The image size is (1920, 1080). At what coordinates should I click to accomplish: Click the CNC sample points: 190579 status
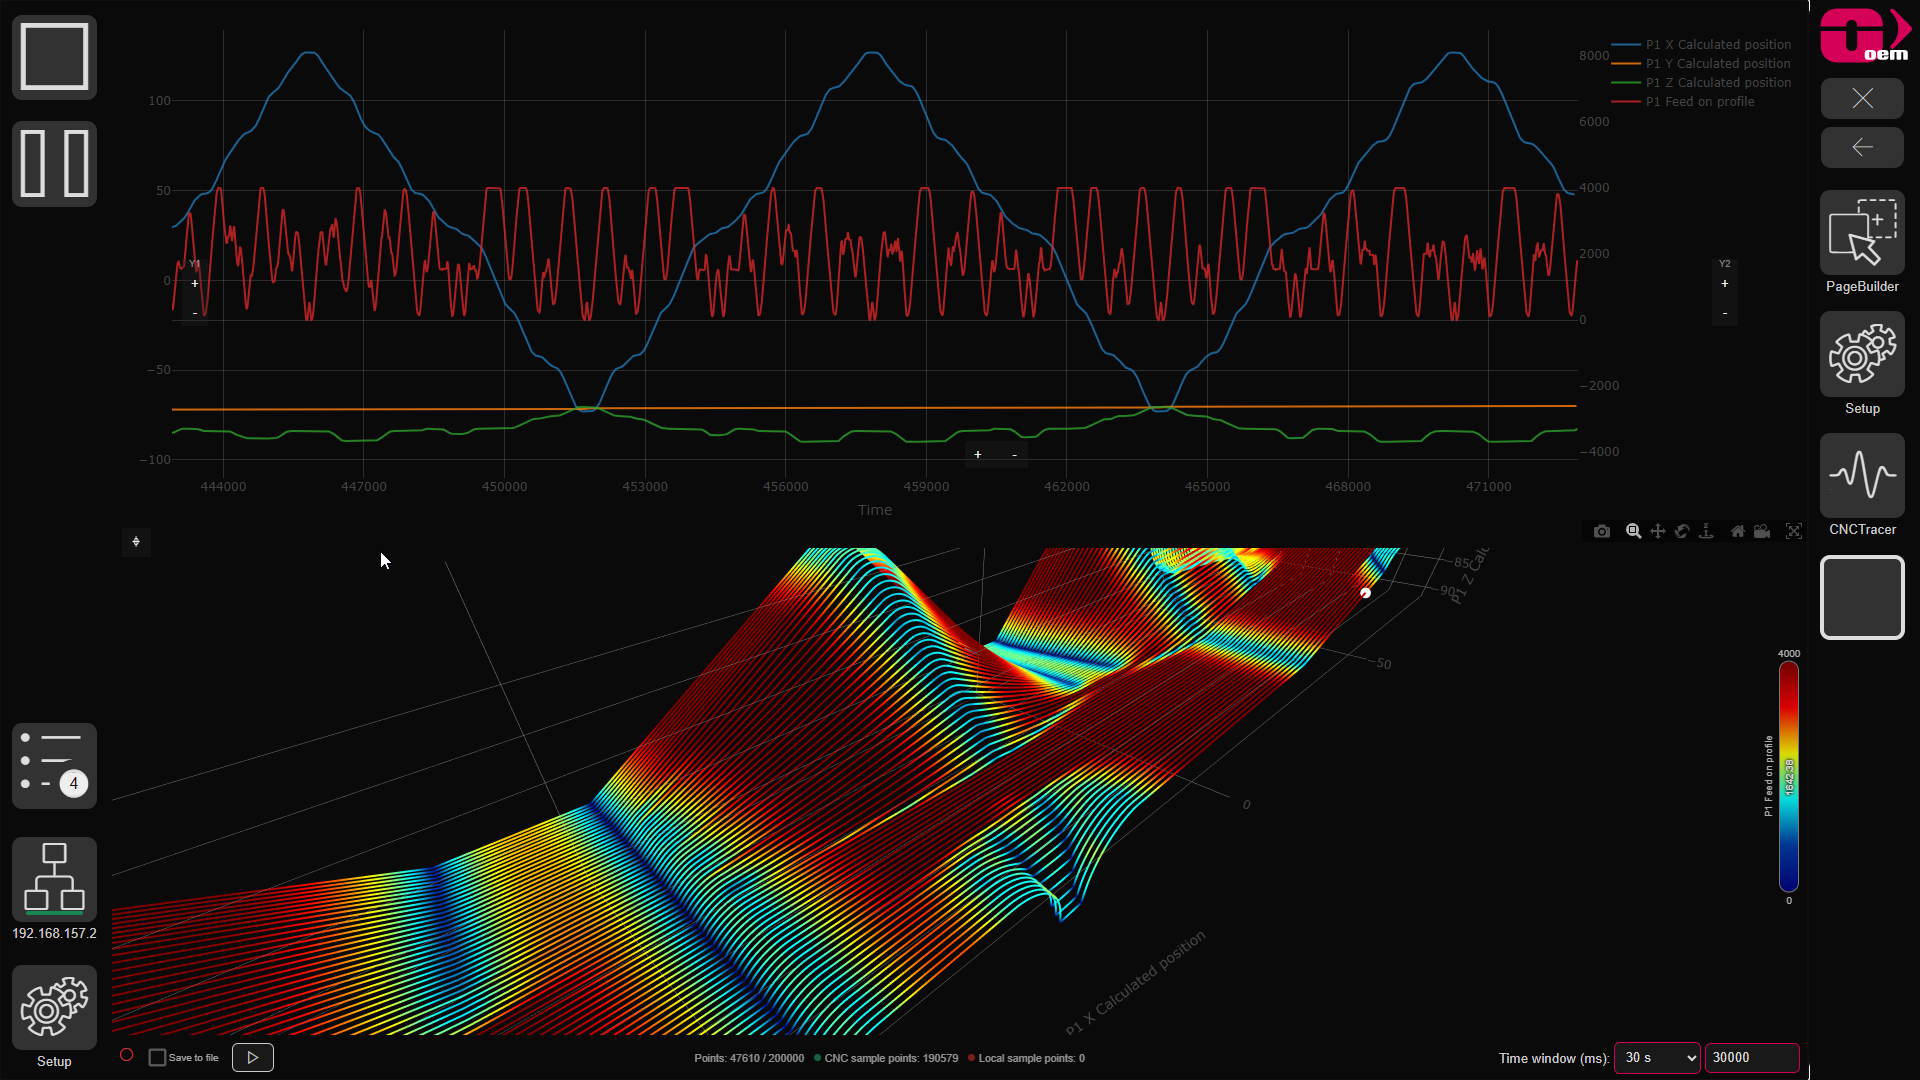(886, 1058)
